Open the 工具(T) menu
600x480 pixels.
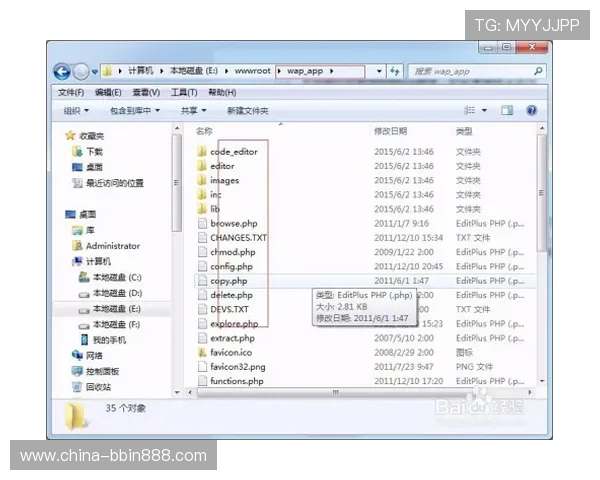tap(184, 92)
